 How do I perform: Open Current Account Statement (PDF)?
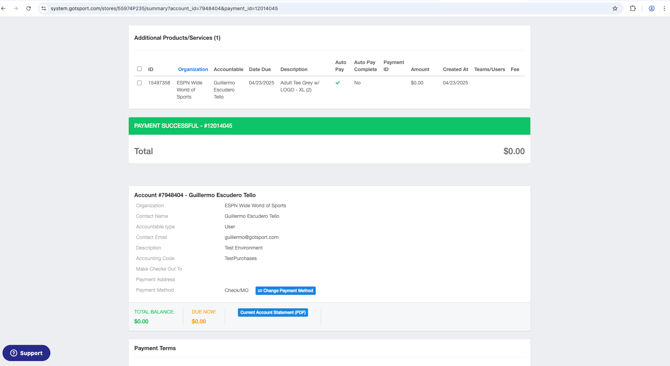point(273,313)
